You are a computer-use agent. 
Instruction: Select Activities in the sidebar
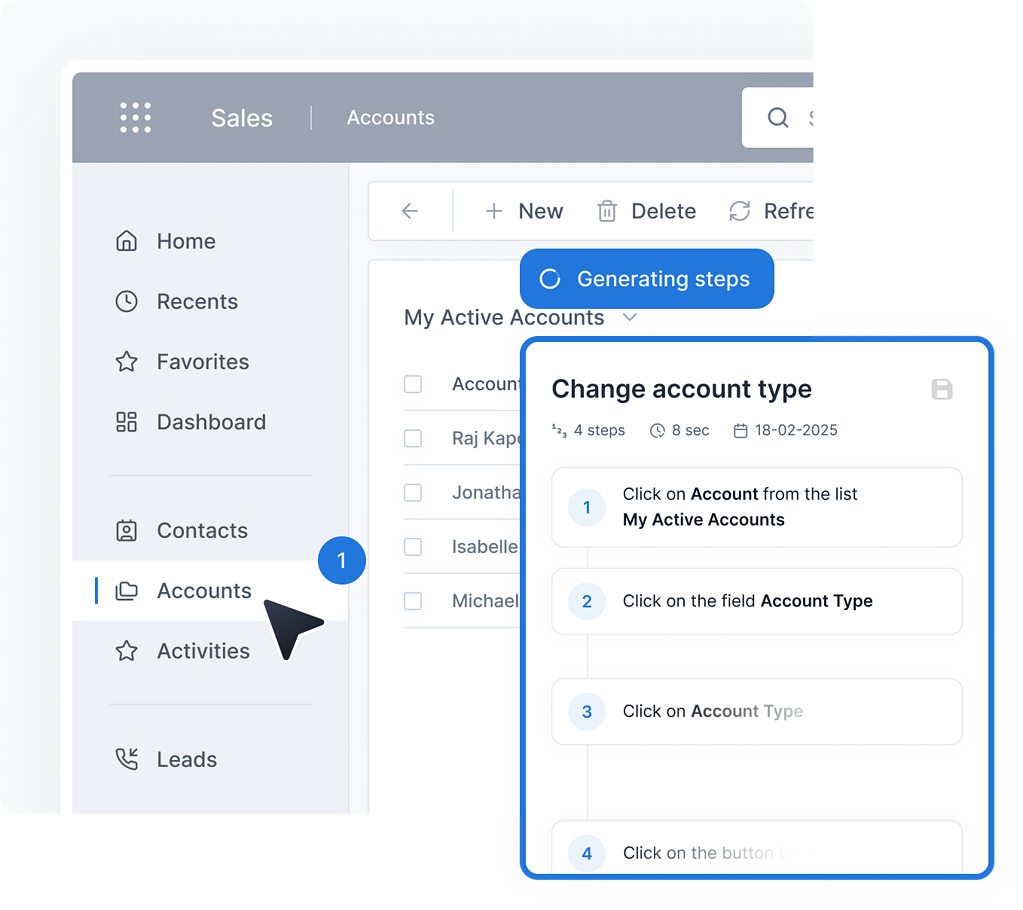click(203, 651)
